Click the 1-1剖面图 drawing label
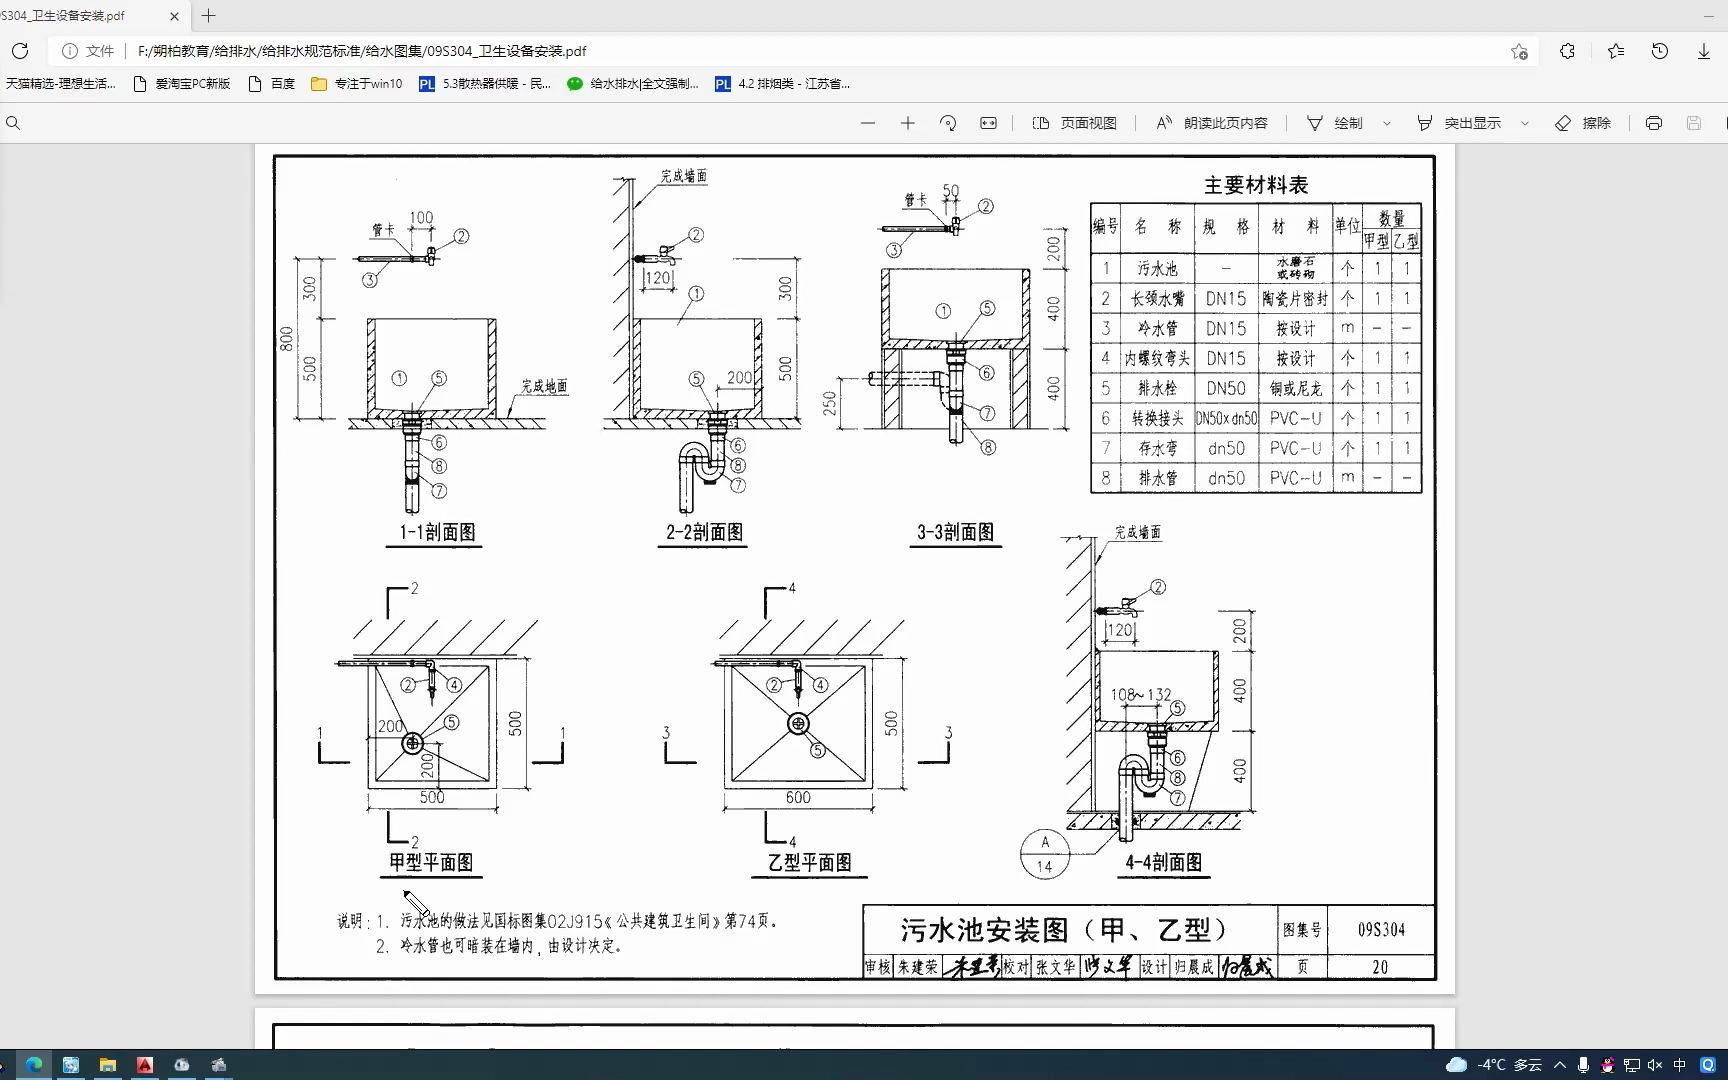The height and width of the screenshot is (1080, 1728). click(437, 532)
